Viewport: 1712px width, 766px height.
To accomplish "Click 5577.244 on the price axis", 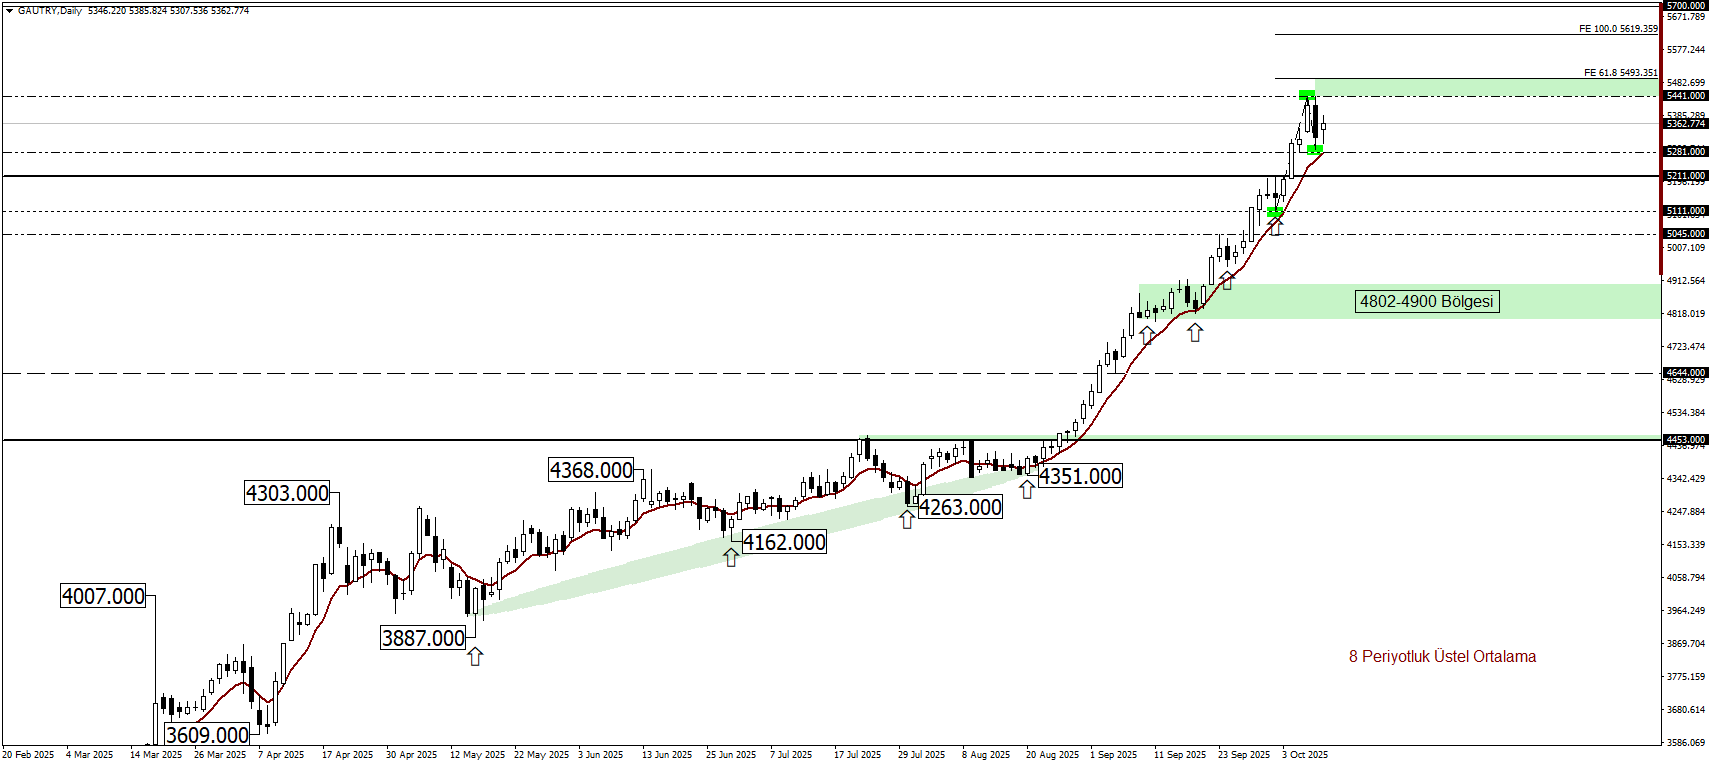I will (1686, 50).
